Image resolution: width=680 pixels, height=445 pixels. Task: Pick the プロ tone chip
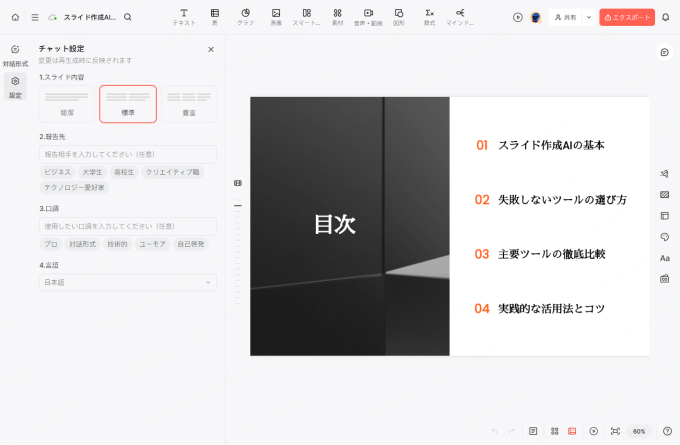tap(51, 244)
